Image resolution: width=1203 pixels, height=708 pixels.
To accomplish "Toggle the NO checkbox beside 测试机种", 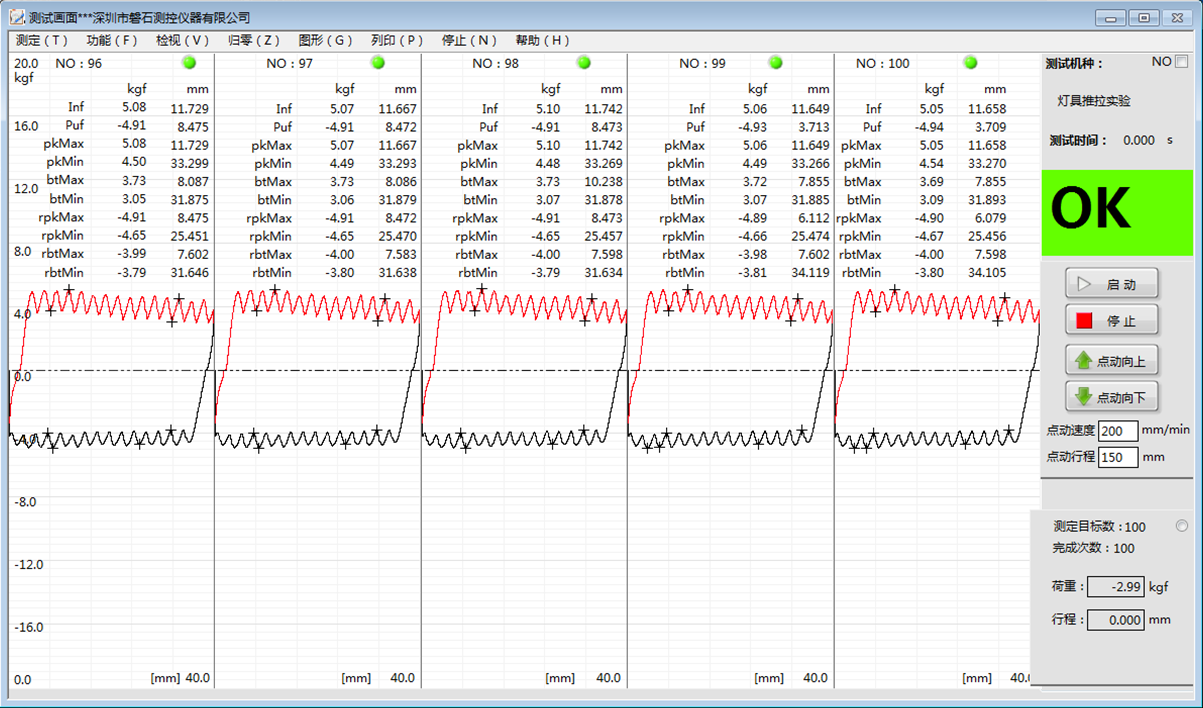I will coord(1182,62).
